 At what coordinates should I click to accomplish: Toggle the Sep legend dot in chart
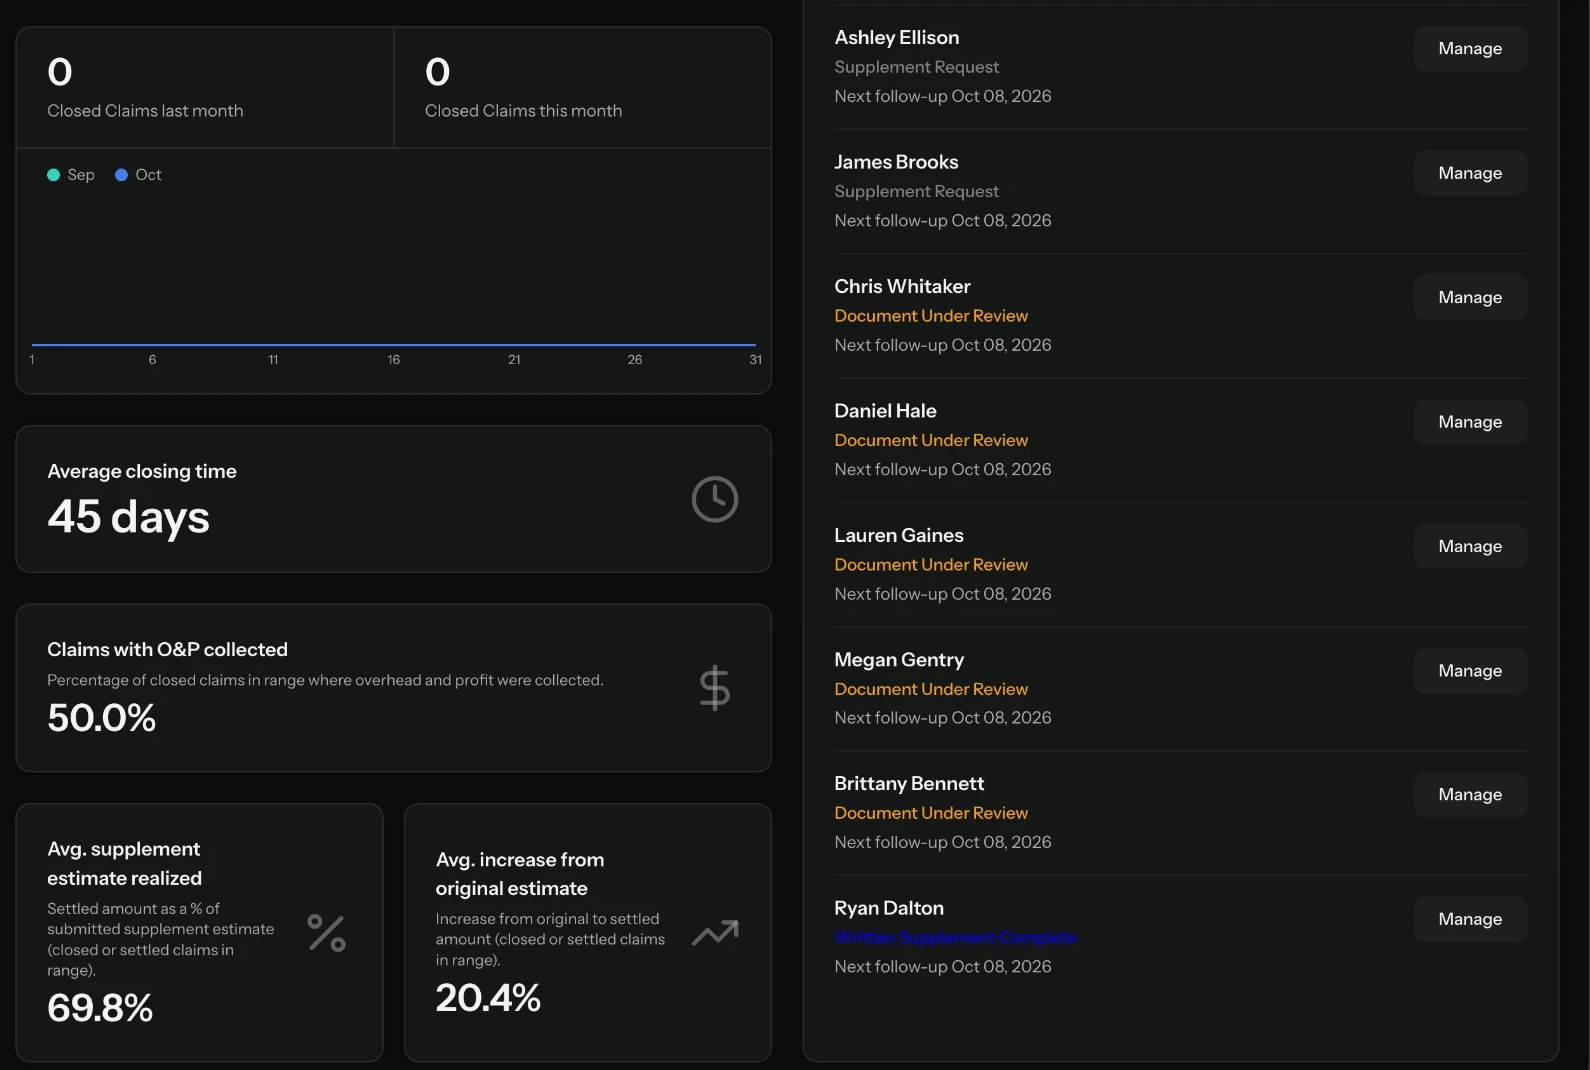(53, 175)
